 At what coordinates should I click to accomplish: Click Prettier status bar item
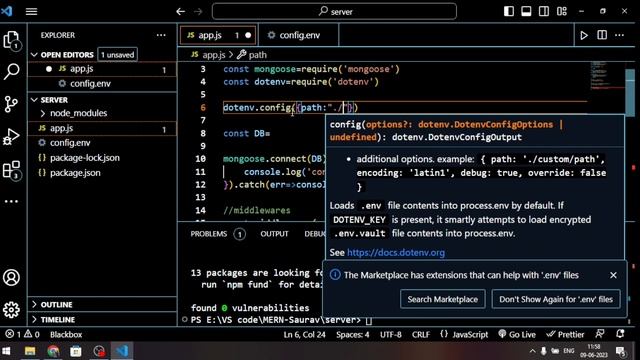tap(565, 334)
